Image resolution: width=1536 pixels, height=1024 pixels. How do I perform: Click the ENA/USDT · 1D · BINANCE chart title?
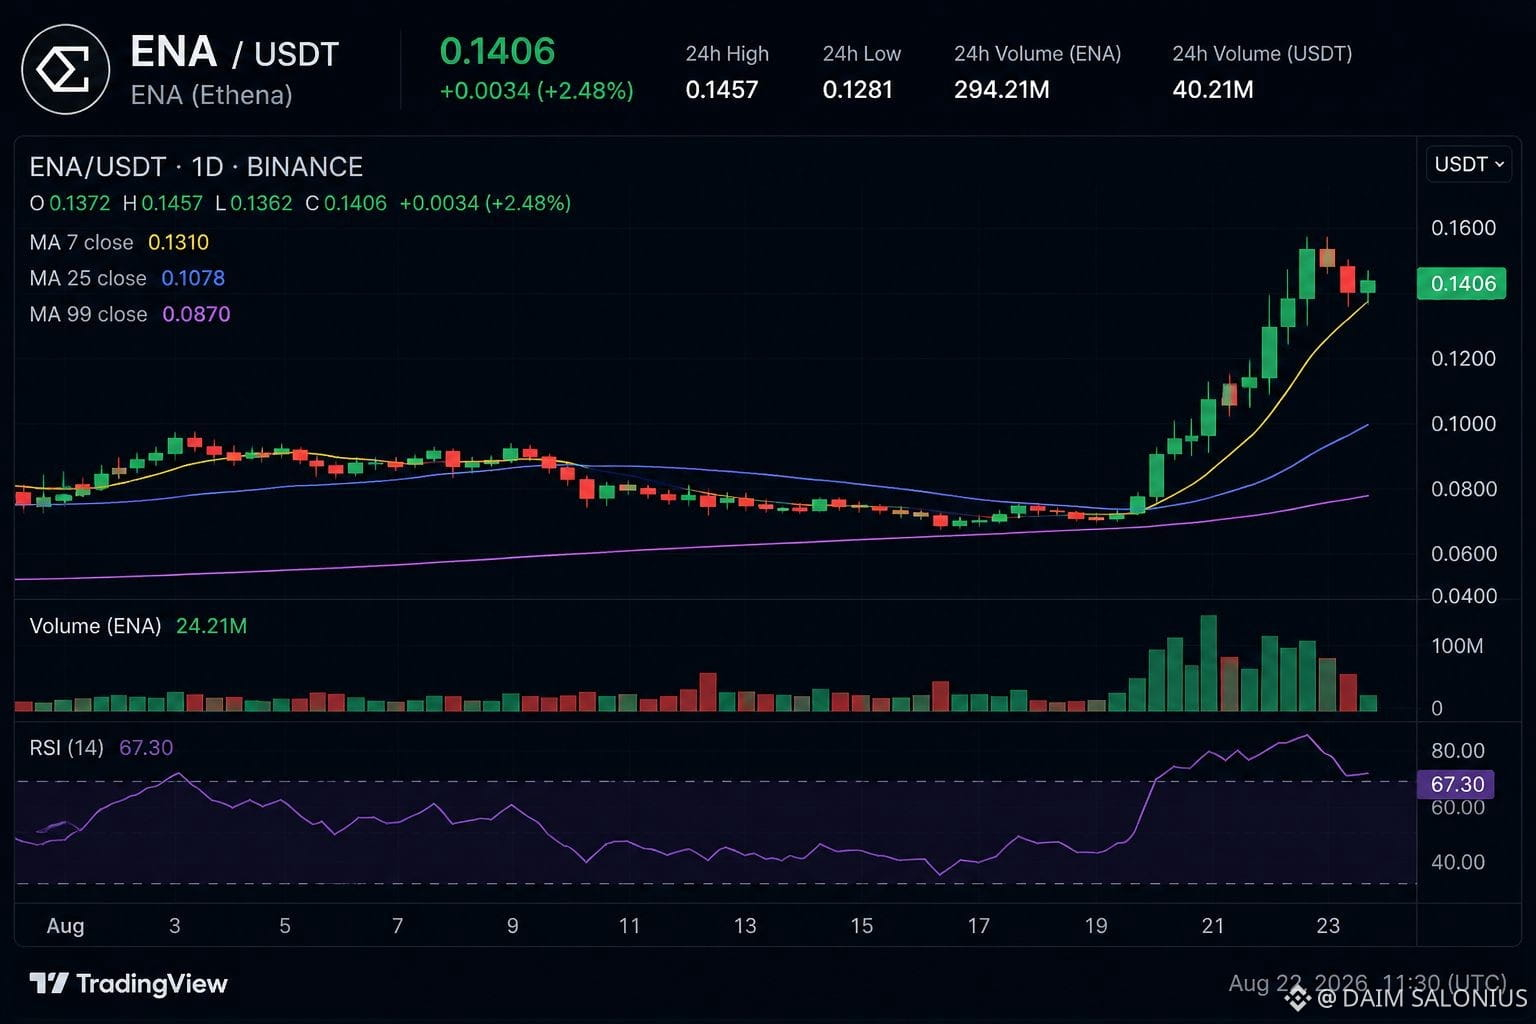pyautogui.click(x=196, y=166)
